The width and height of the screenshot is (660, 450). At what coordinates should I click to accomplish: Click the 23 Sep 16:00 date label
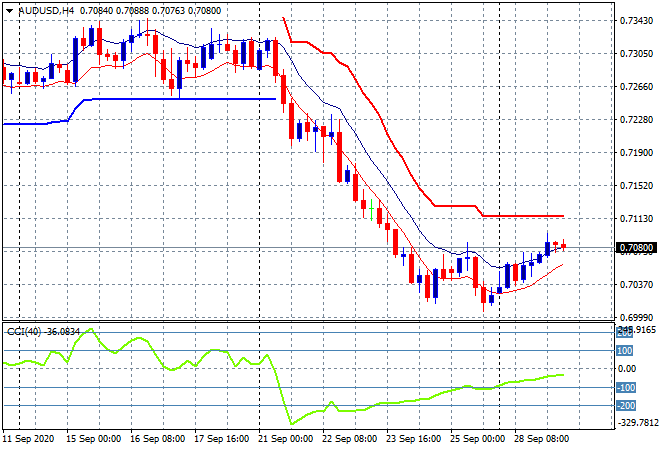tap(415, 440)
